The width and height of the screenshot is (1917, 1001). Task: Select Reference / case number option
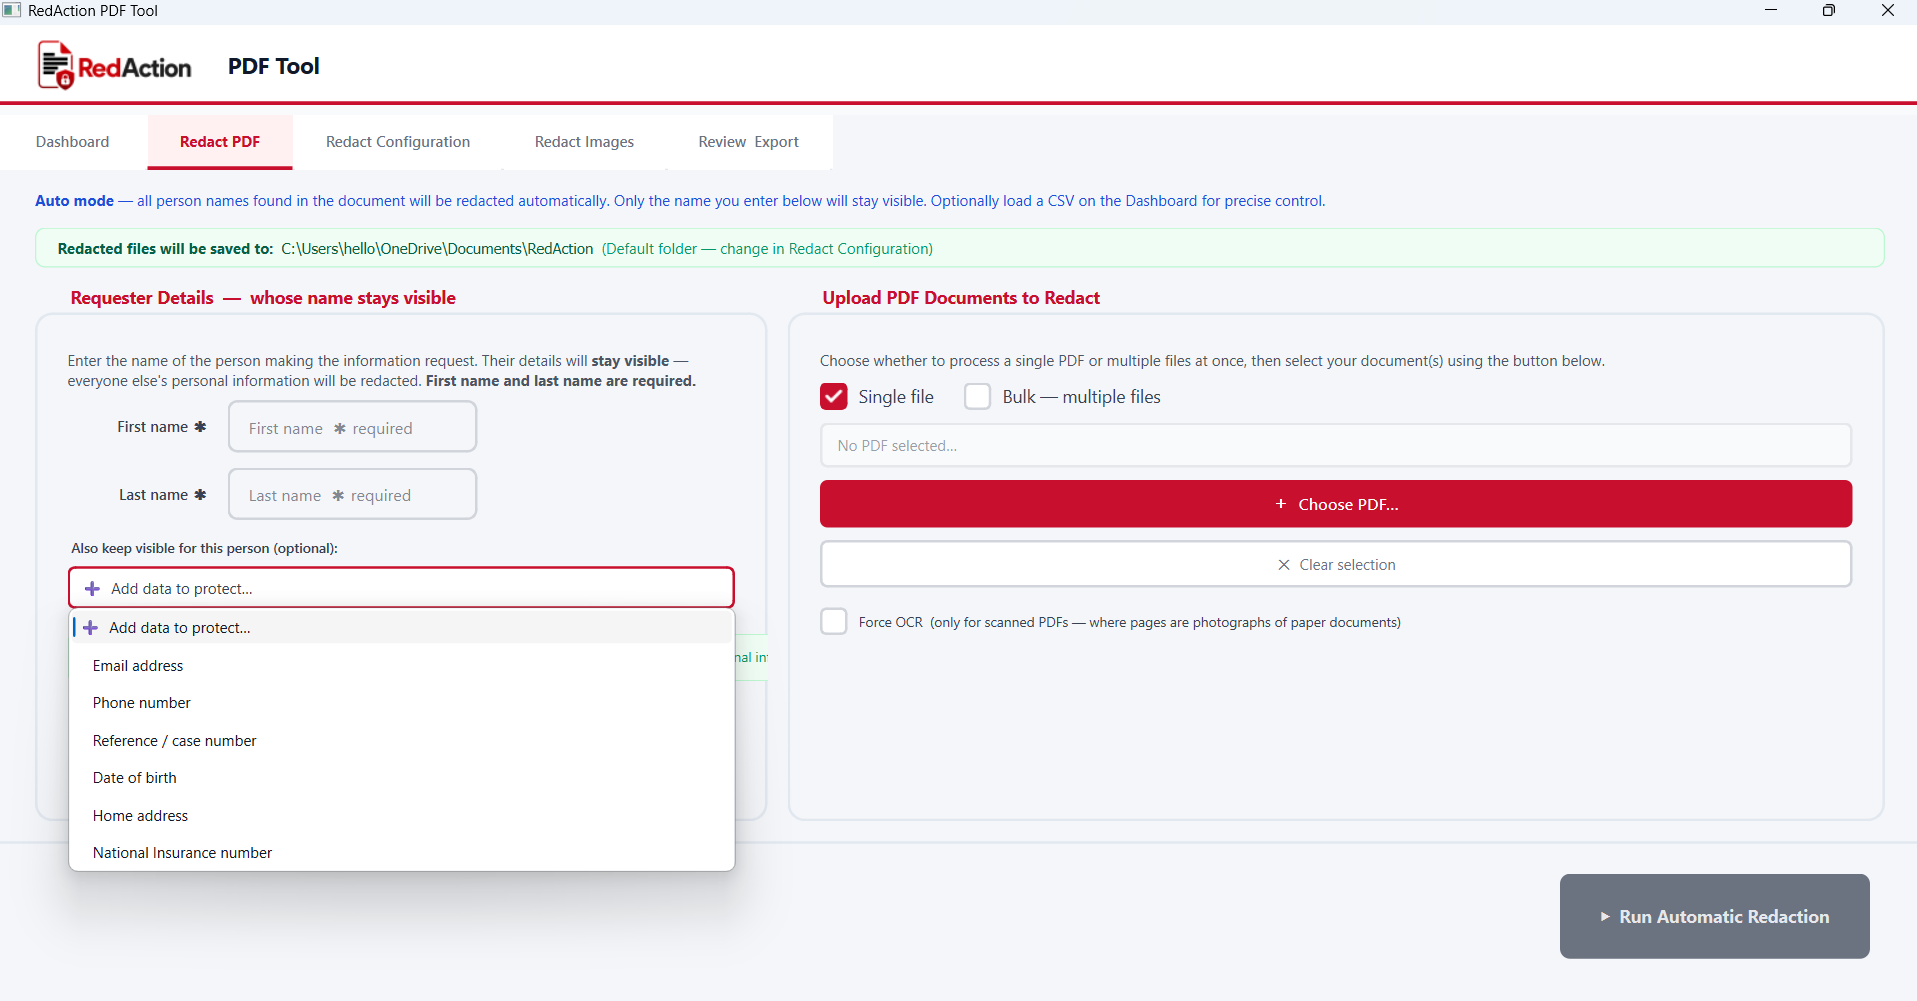(x=402, y=741)
